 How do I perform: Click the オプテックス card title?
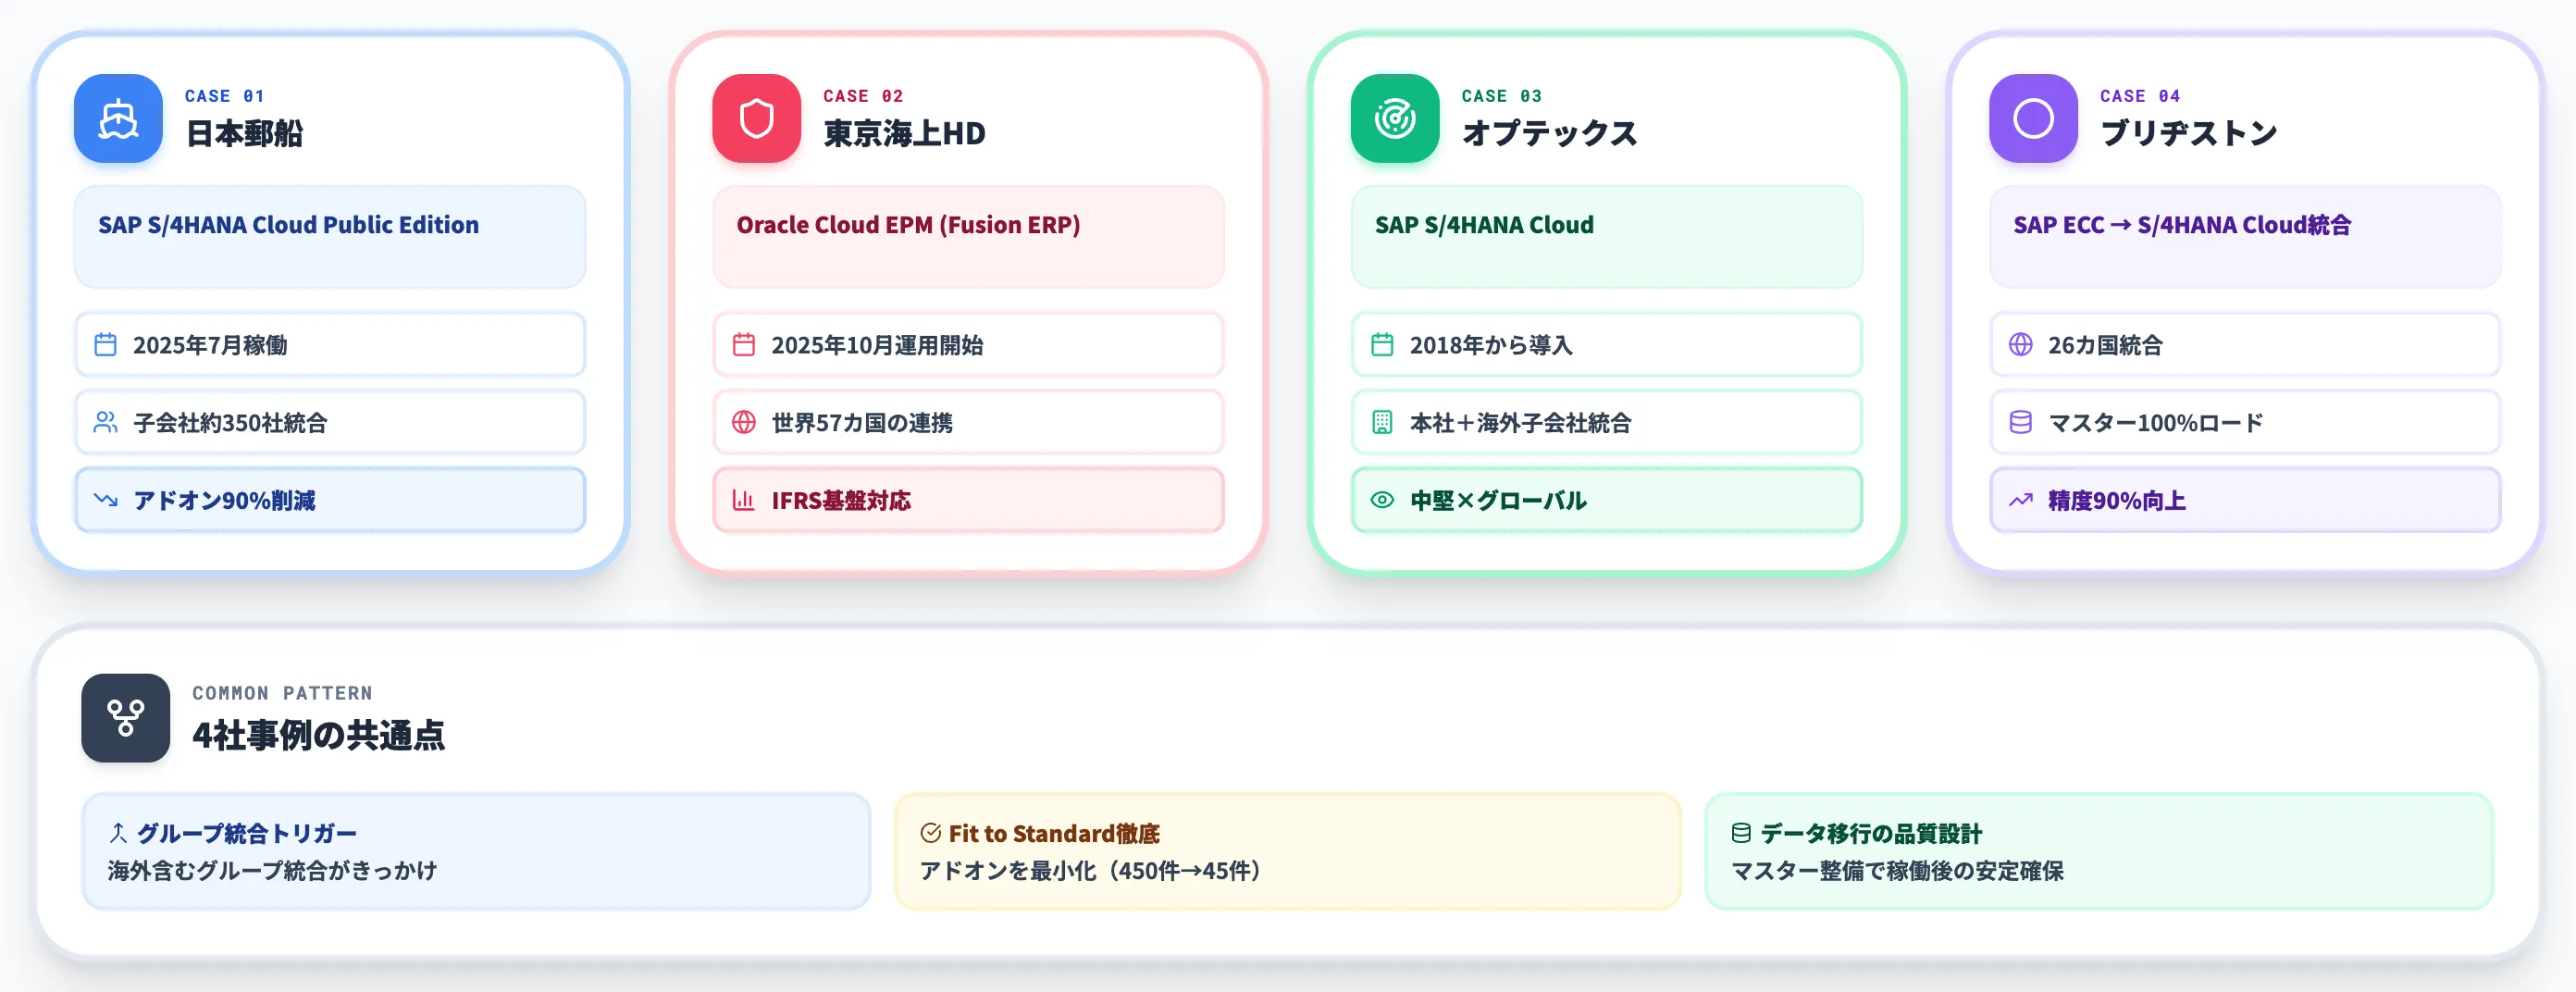(1549, 133)
